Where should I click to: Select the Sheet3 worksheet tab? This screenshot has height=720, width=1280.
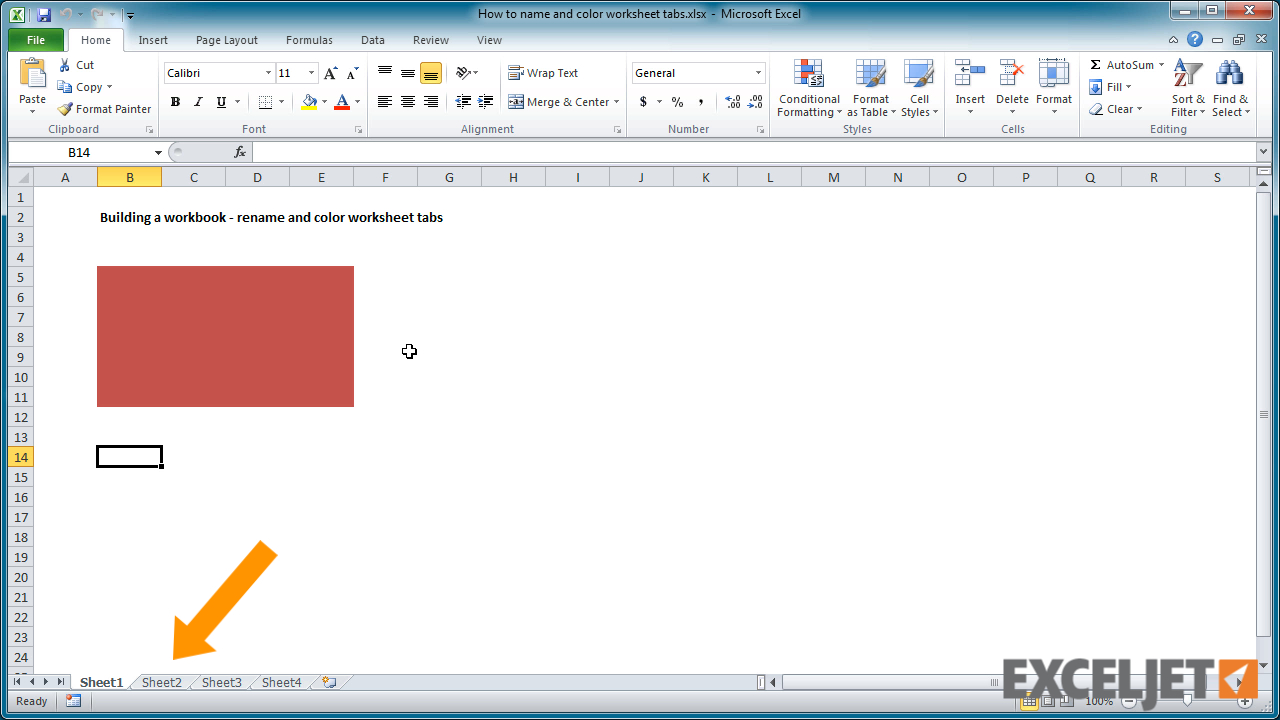click(x=221, y=682)
